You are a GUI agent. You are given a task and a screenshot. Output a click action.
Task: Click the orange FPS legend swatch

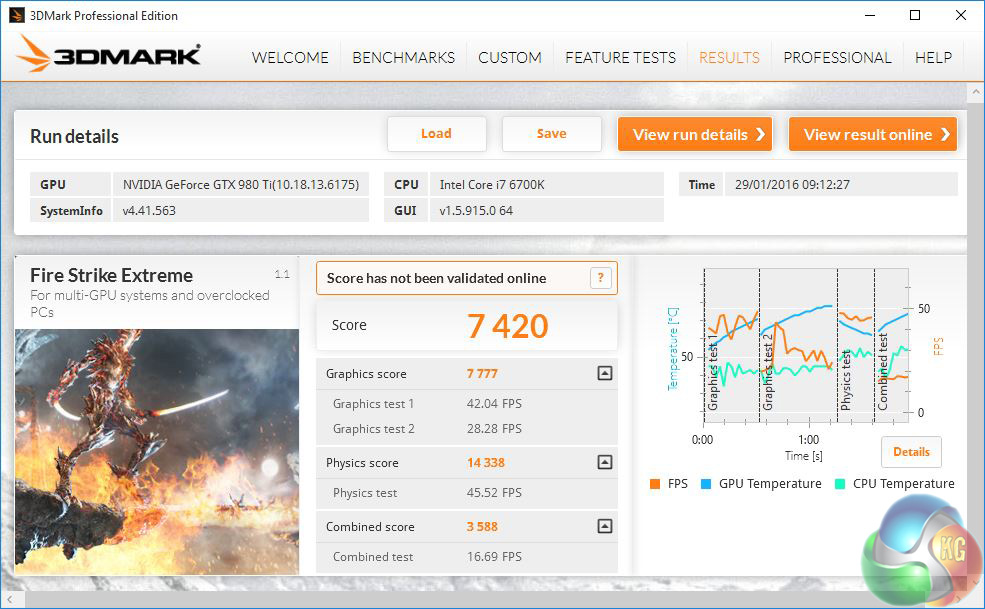point(655,484)
